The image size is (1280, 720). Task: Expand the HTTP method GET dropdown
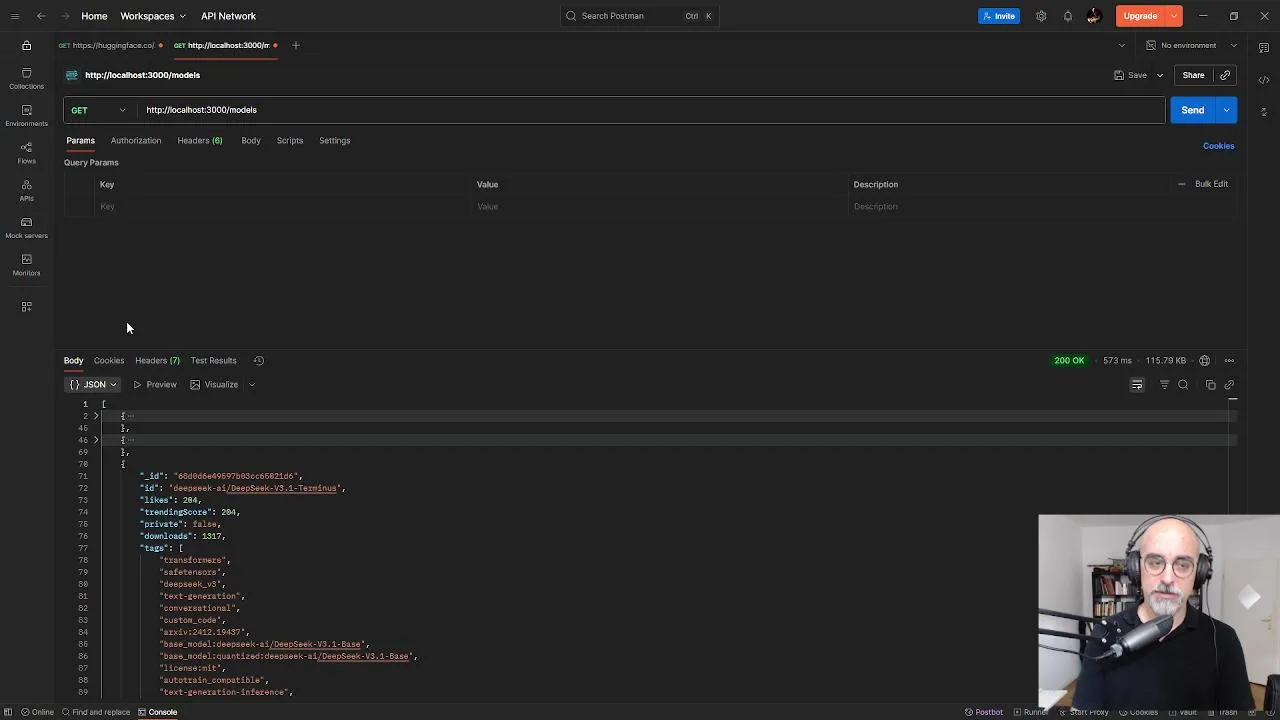tap(97, 110)
